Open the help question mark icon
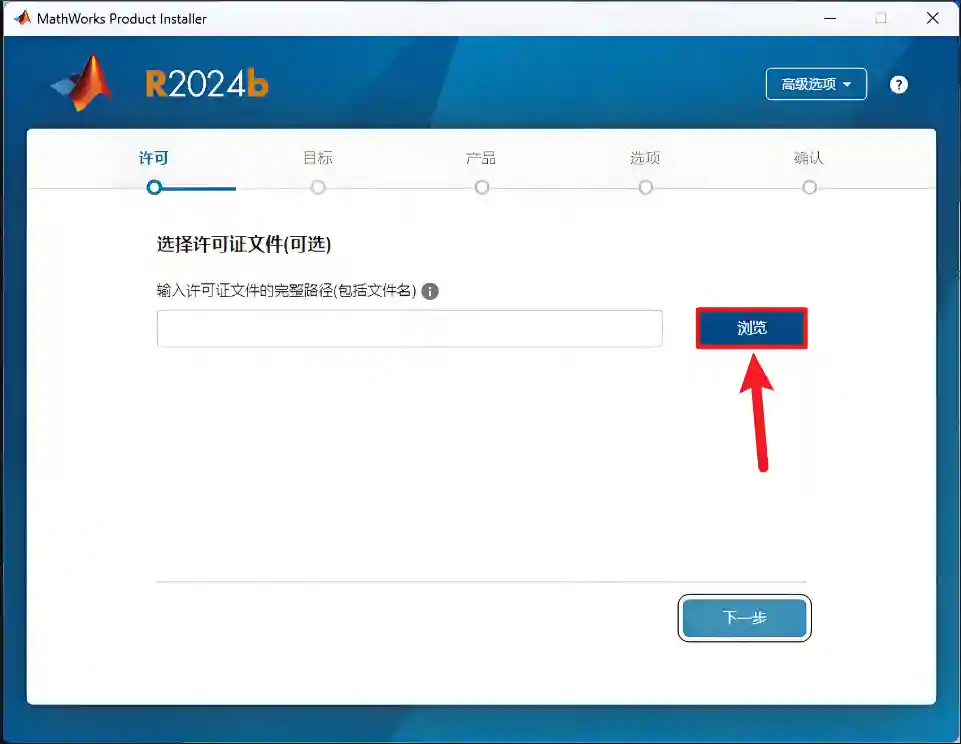This screenshot has width=961, height=744. tap(899, 85)
